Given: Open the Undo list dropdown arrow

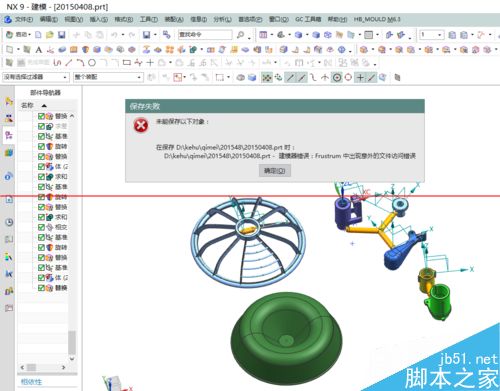Looking at the screenshot, I should (123, 35).
